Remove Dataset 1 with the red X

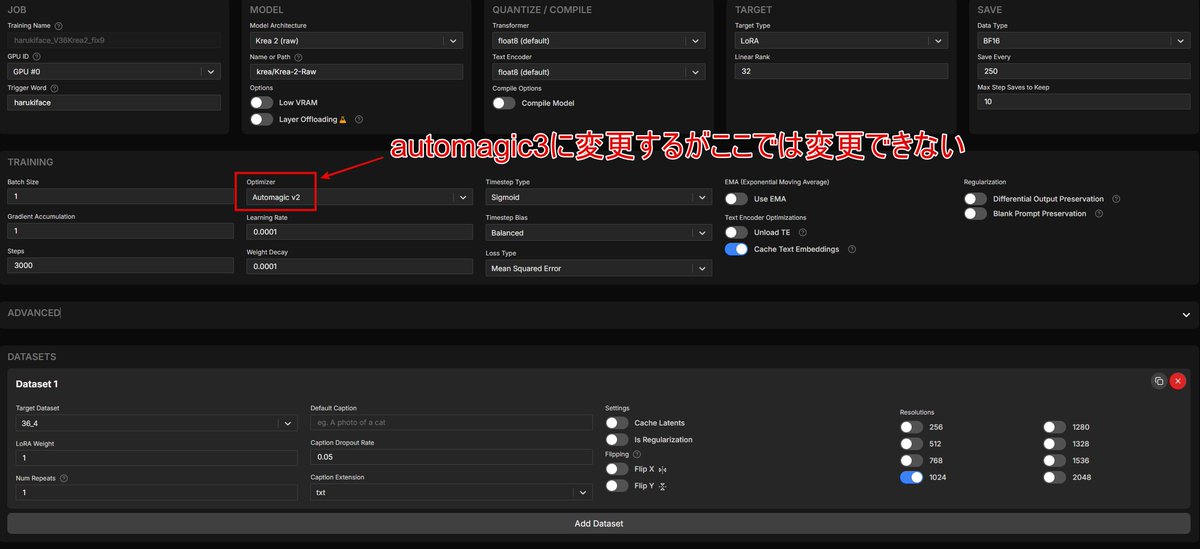[x=1178, y=381]
